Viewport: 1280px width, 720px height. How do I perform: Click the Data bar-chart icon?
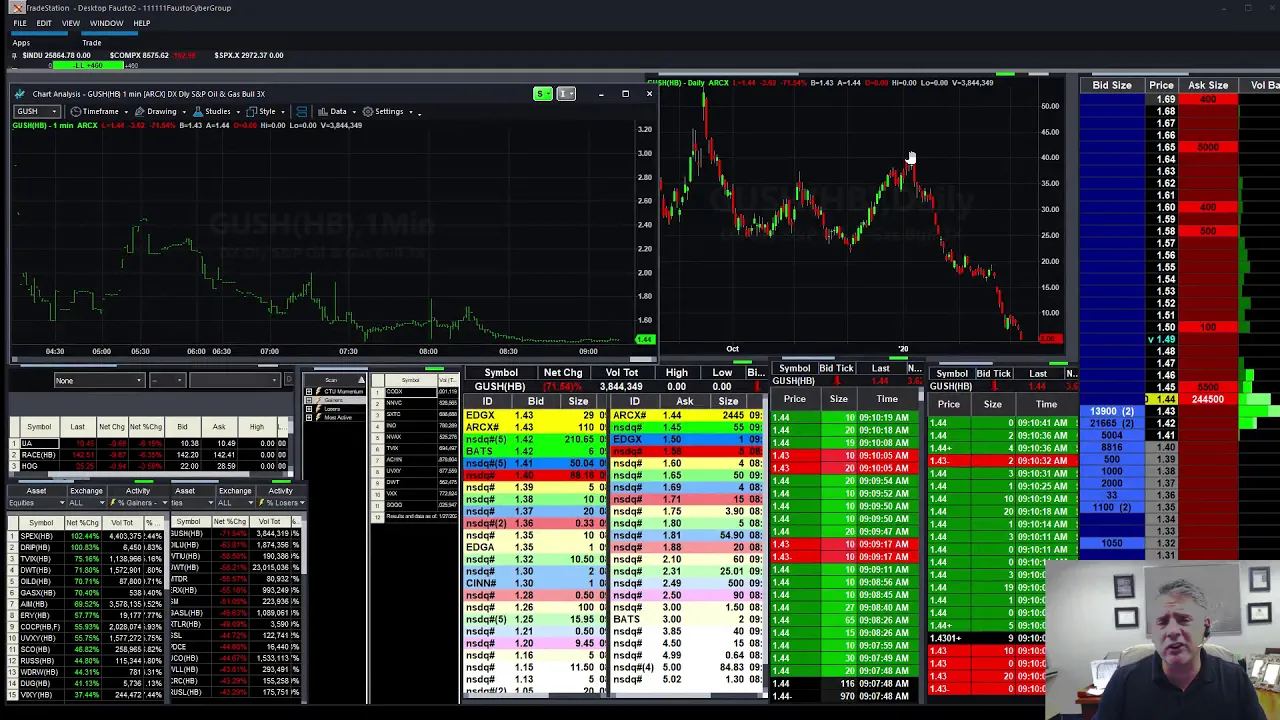[x=325, y=111]
